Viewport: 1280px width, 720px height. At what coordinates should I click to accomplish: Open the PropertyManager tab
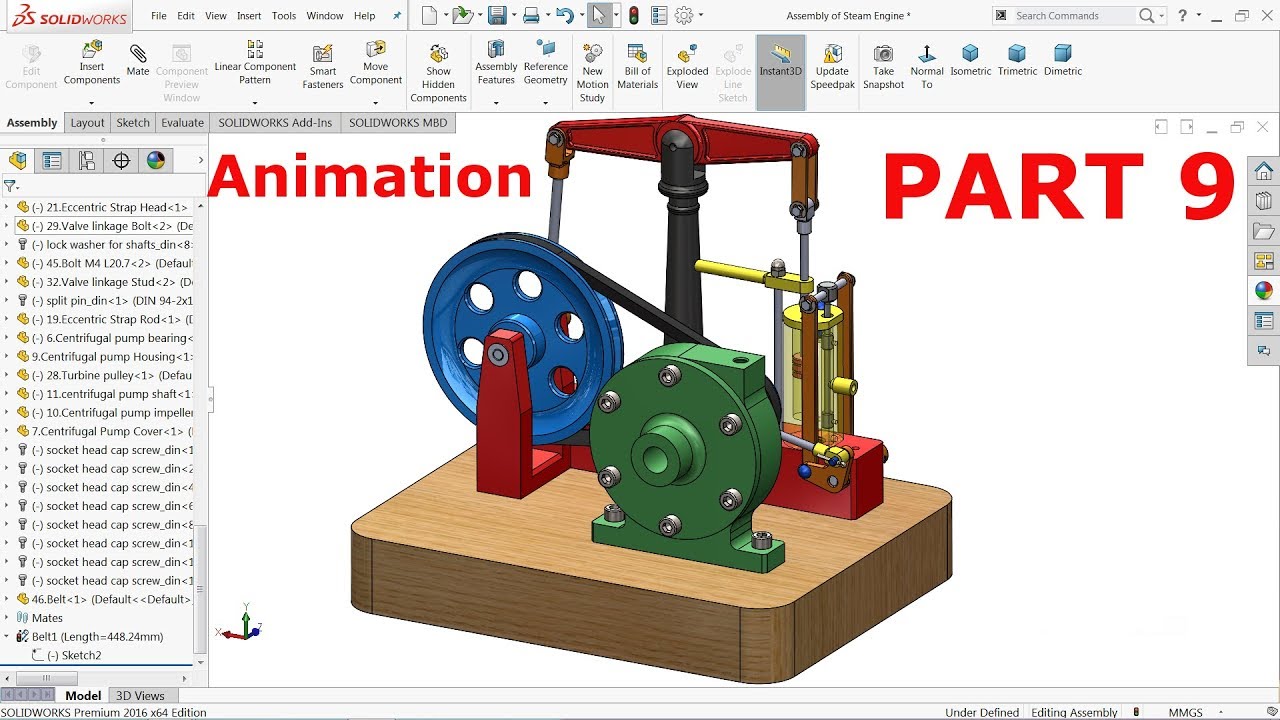(52, 161)
